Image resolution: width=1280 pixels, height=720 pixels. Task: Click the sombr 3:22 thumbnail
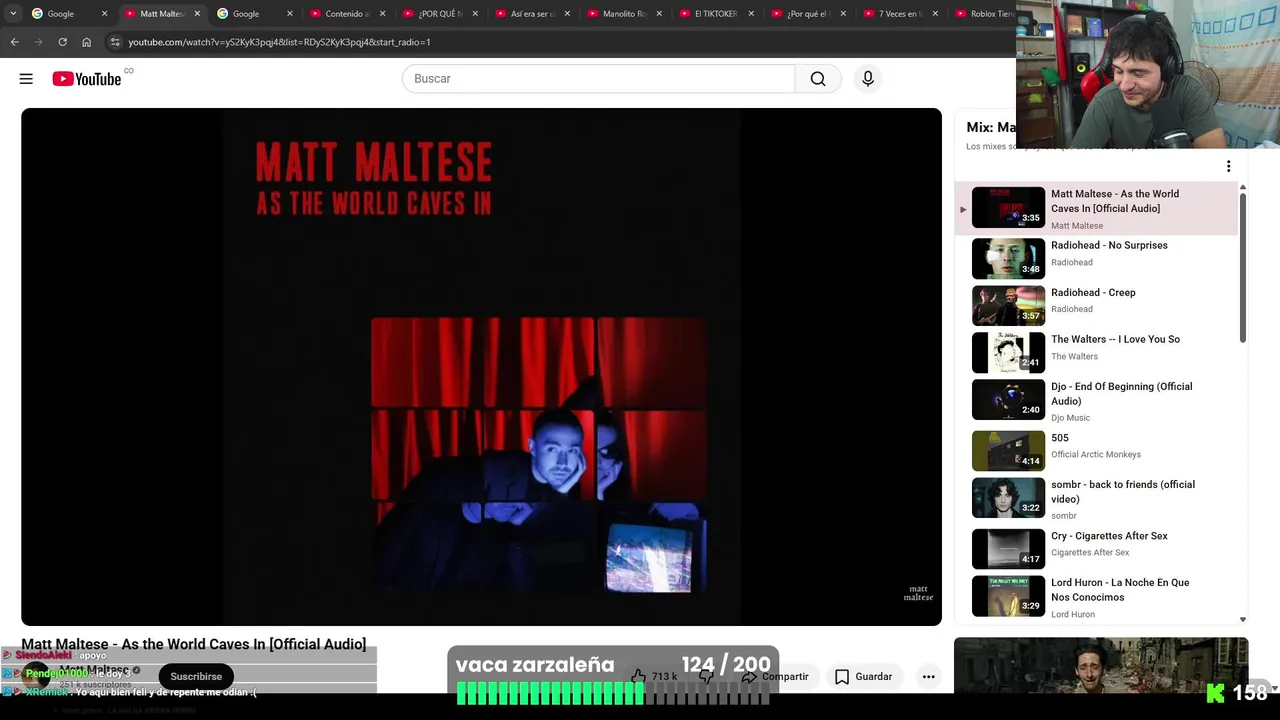tap(1008, 498)
